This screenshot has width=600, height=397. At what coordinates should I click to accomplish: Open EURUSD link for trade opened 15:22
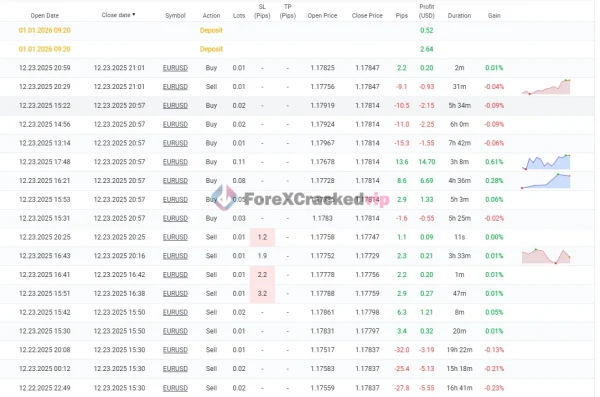[x=175, y=106]
